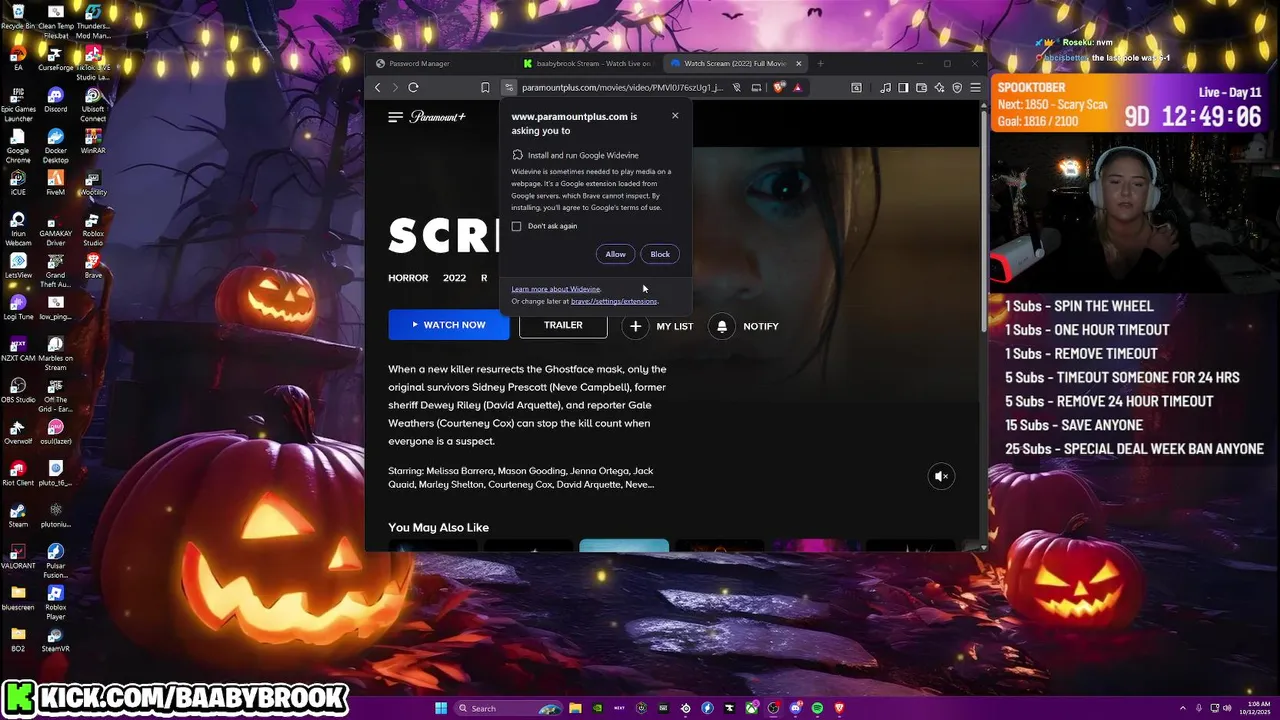Open Xbox app from taskbar
The image size is (1280, 720).
pyautogui.click(x=752, y=708)
